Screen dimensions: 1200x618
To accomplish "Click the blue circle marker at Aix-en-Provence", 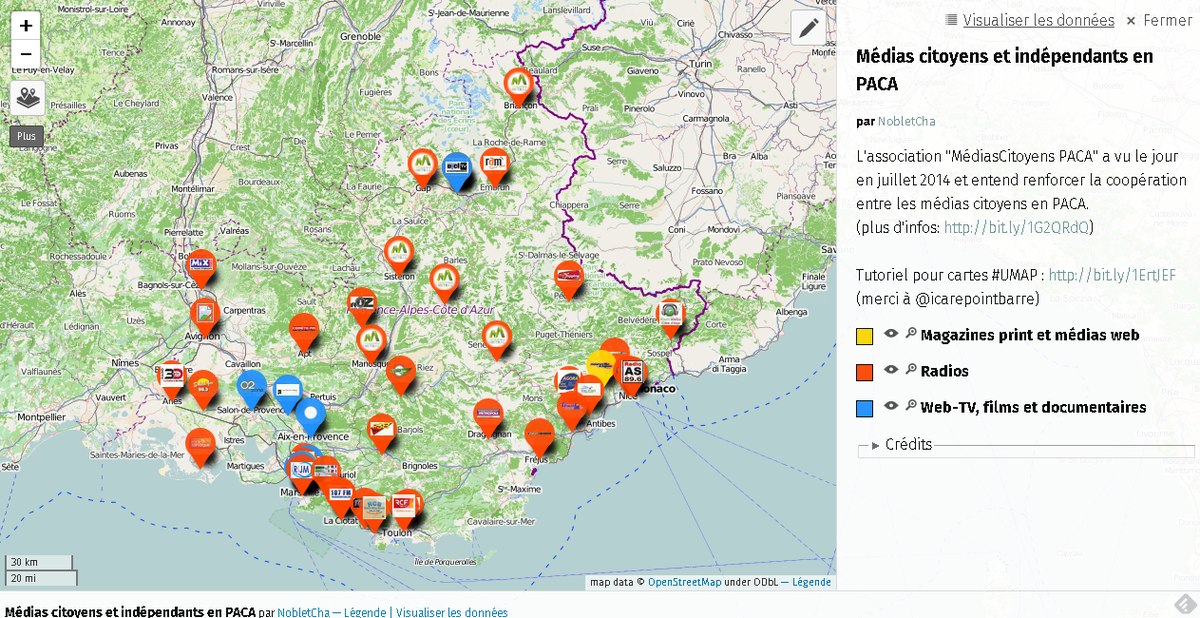I will tap(311, 416).
